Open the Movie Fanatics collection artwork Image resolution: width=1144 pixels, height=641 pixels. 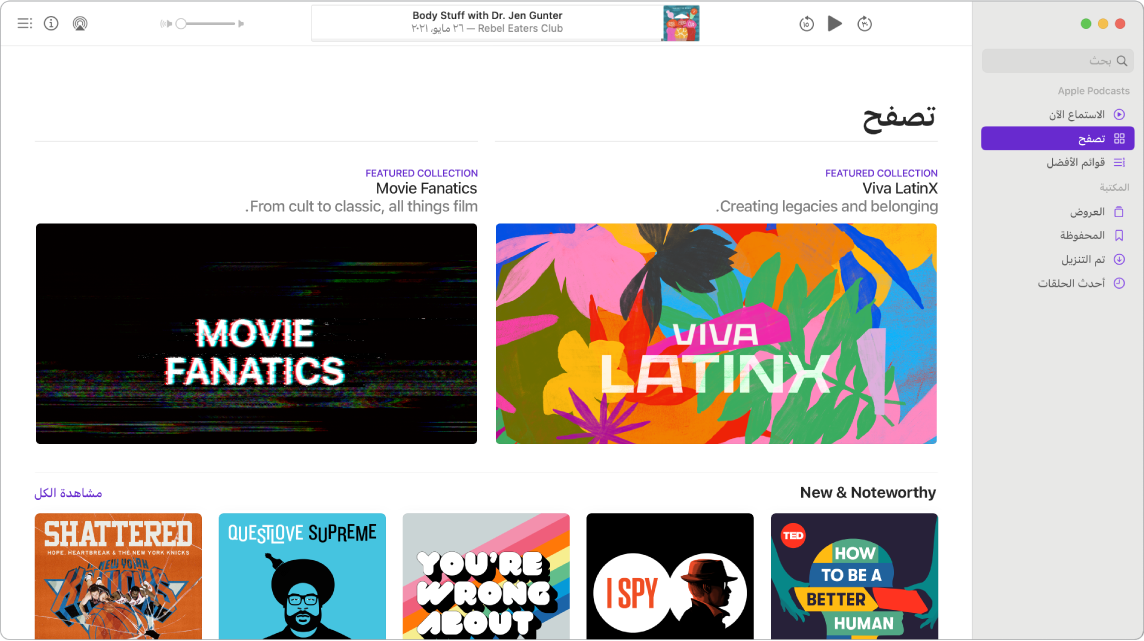coord(256,333)
